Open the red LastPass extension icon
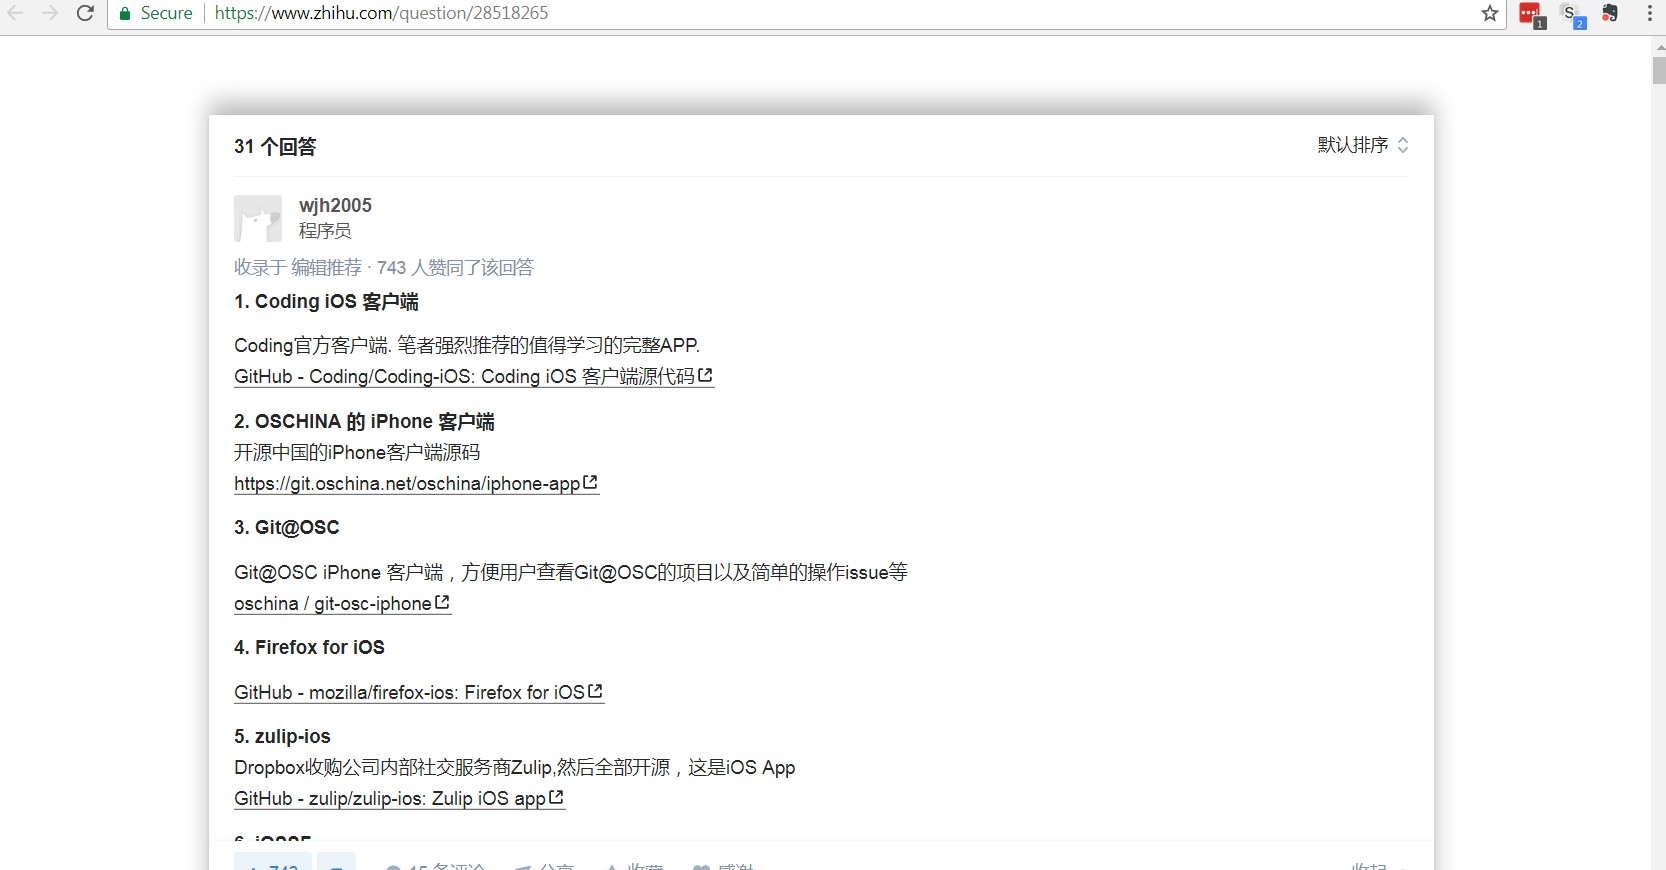The width and height of the screenshot is (1666, 870). [1531, 14]
